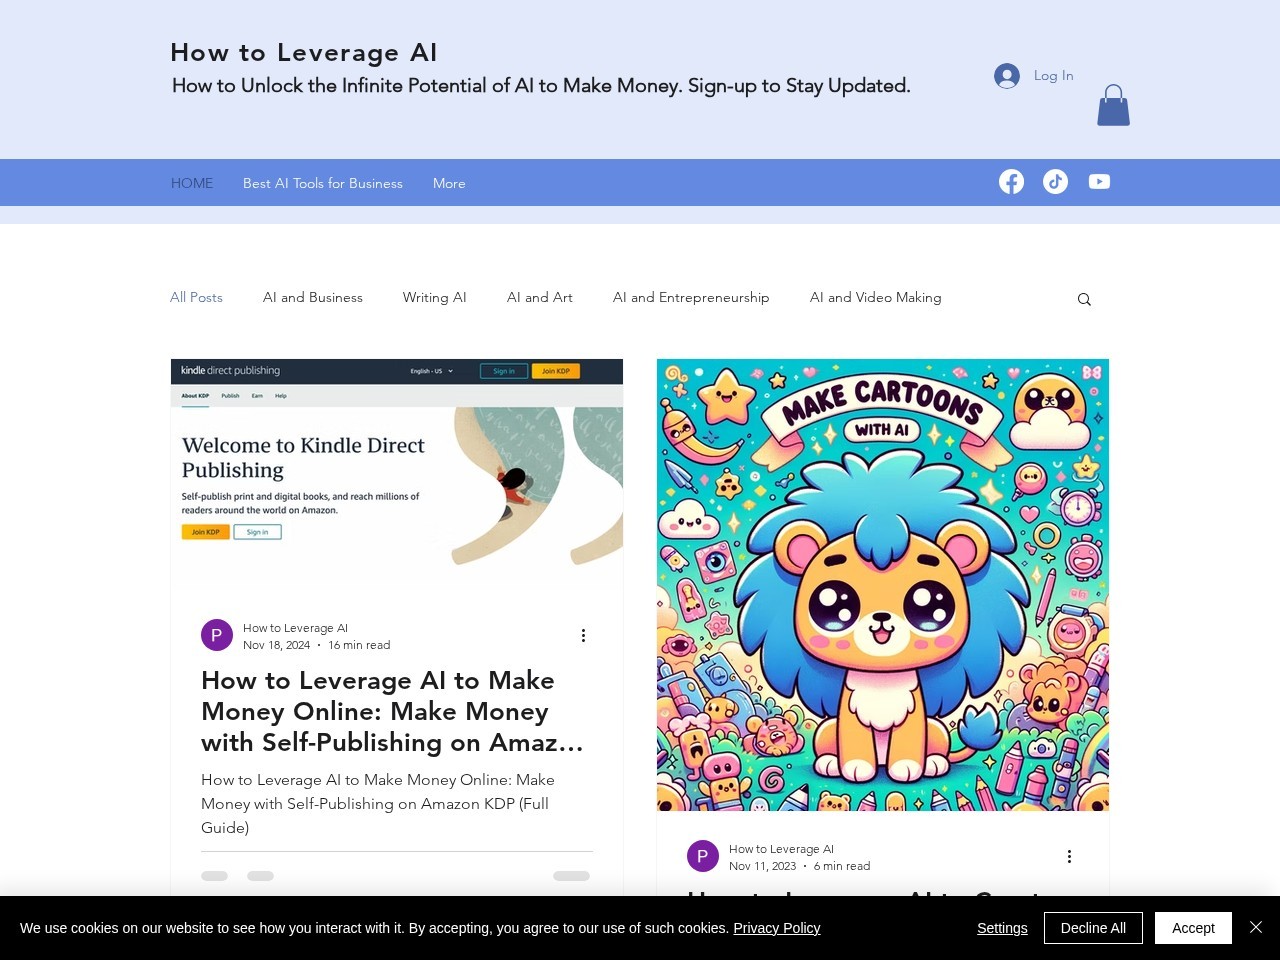Viewport: 1280px width, 960px height.
Task: Show the AI and Art category
Action: [x=540, y=297]
